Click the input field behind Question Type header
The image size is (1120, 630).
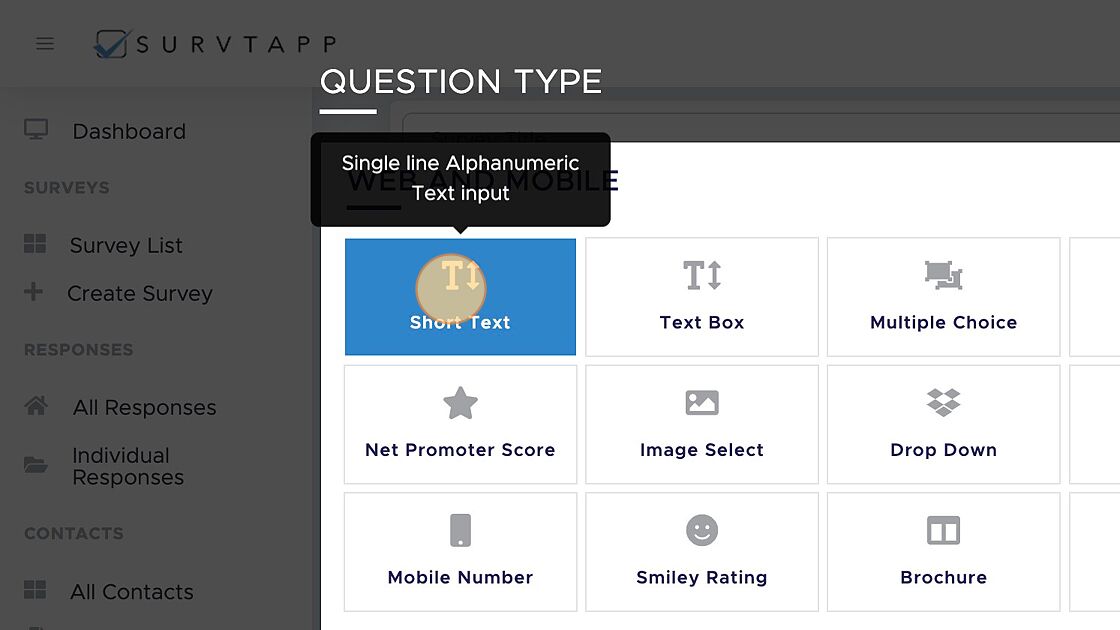(761, 127)
